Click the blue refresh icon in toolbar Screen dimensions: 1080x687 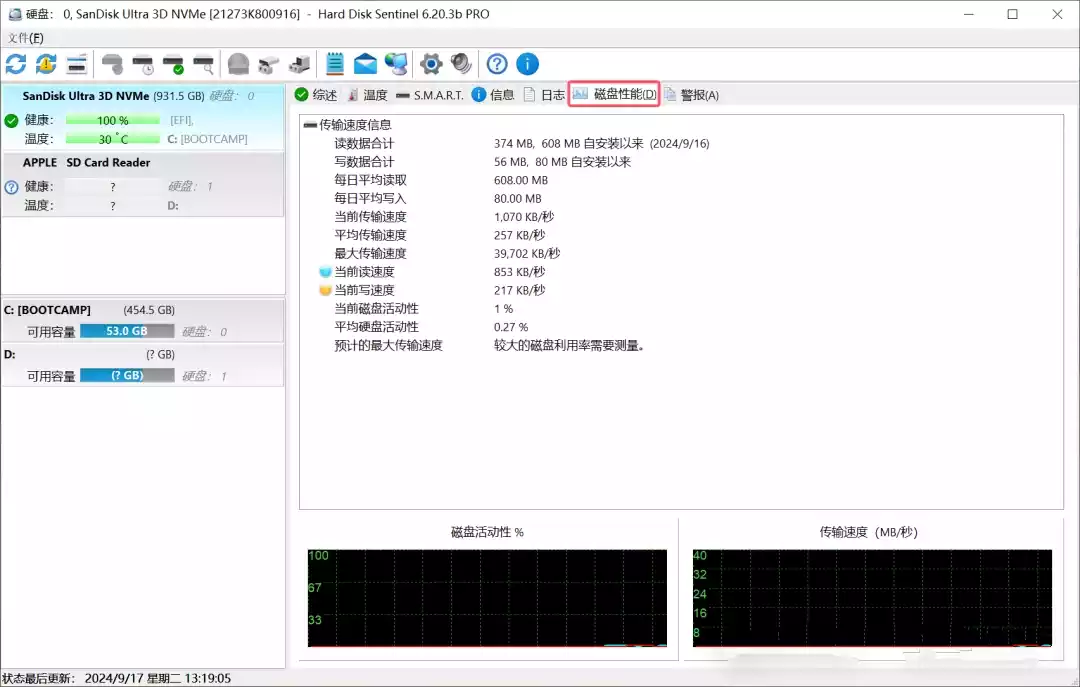[x=16, y=64]
